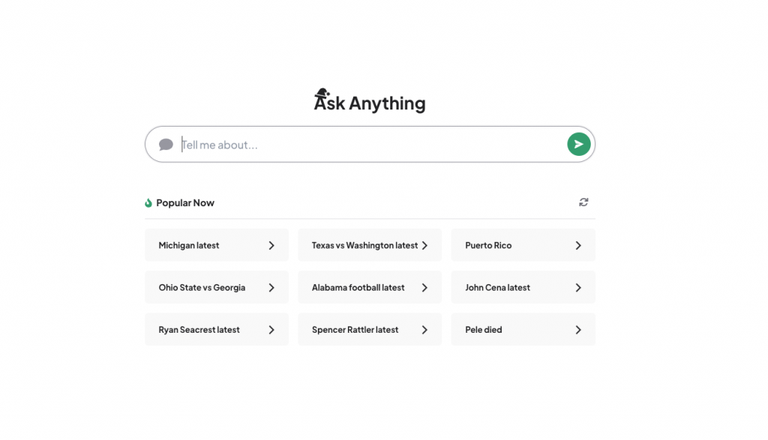This screenshot has height=440, width=768.
Task: Select Alabama football latest topic
Action: (358, 287)
